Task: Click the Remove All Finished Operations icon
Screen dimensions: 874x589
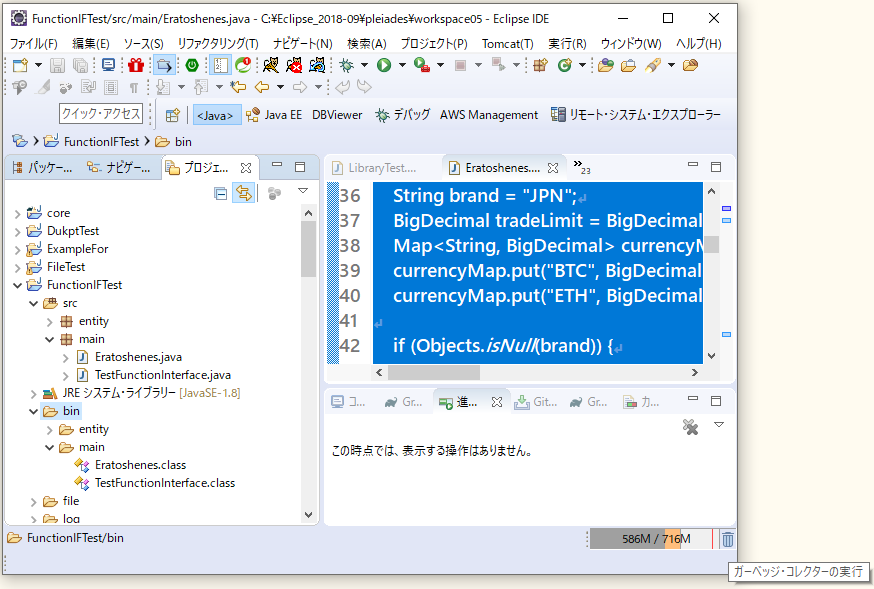Action: (691, 427)
